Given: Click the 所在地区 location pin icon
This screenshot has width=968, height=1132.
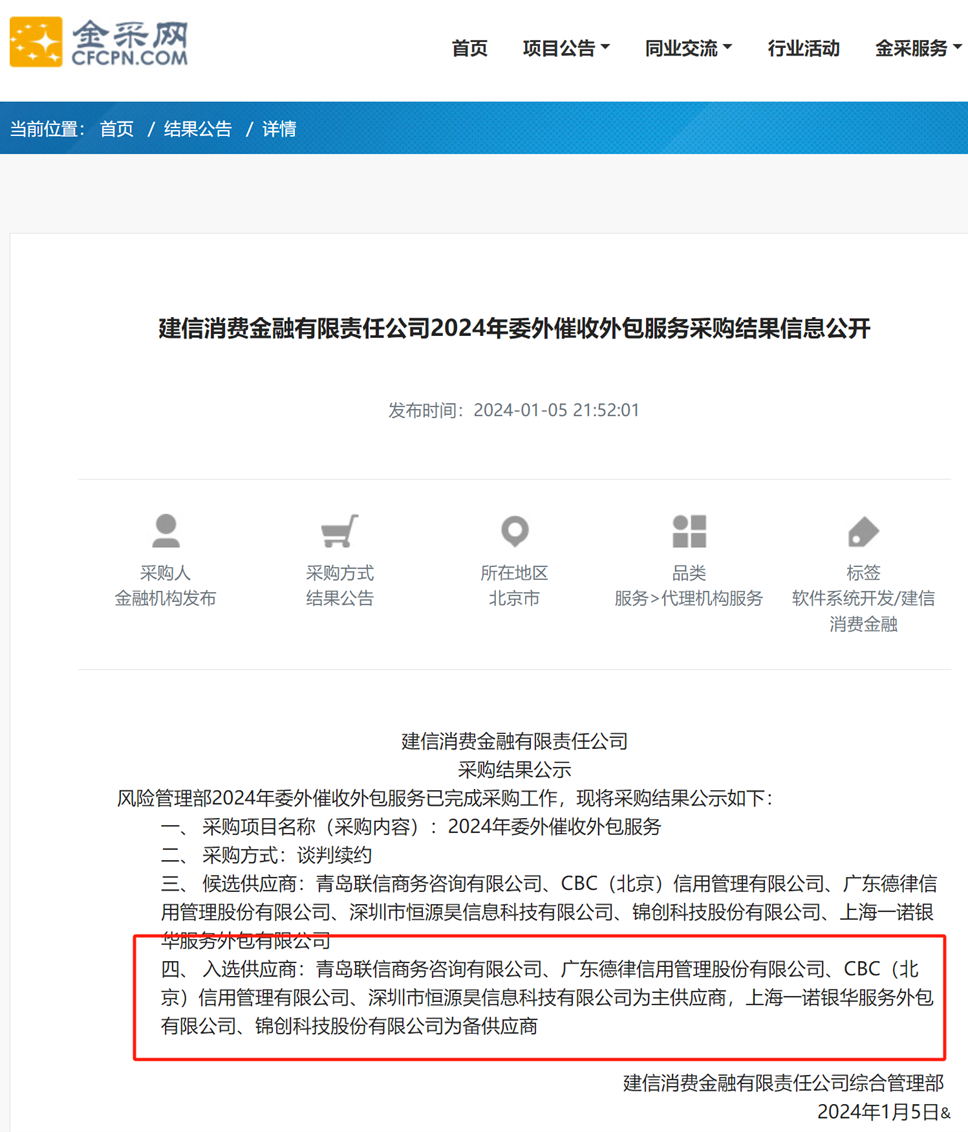Looking at the screenshot, I should (x=515, y=531).
